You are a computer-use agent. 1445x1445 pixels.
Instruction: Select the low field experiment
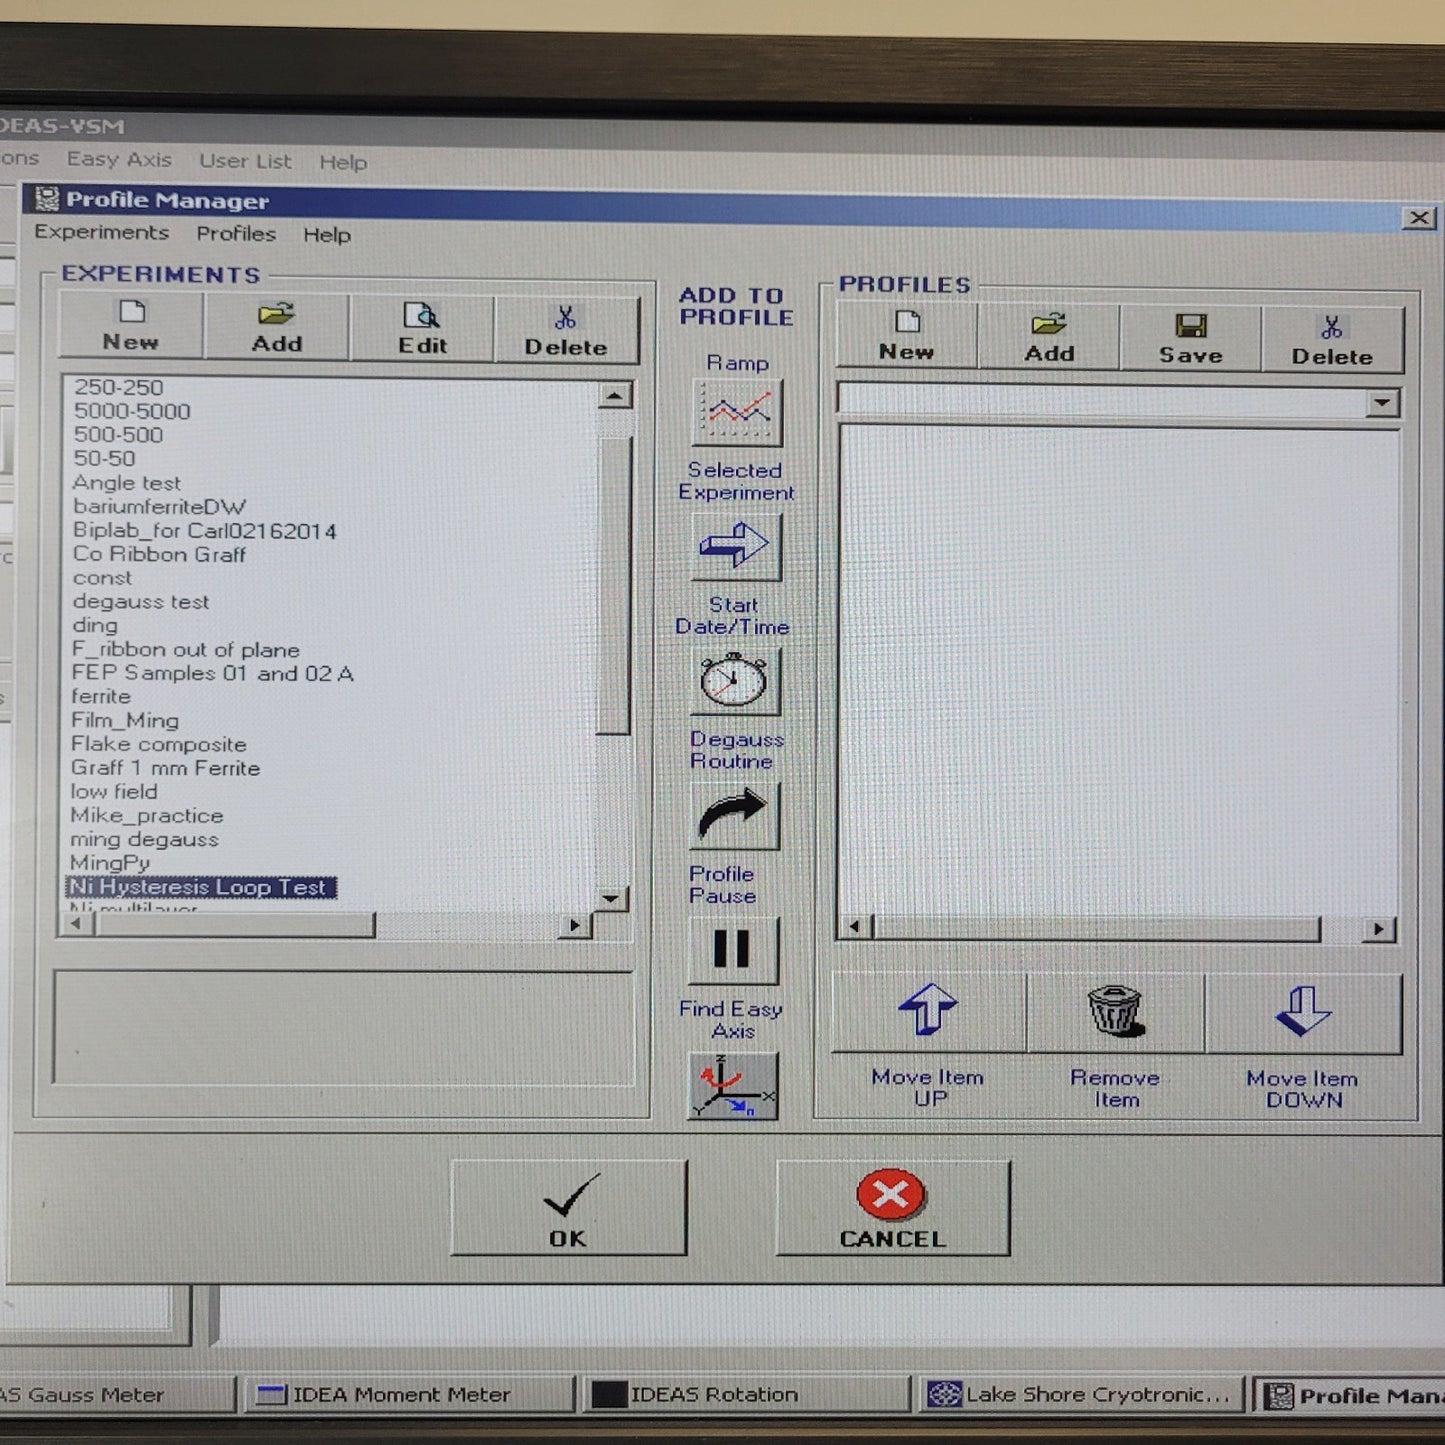pos(114,792)
